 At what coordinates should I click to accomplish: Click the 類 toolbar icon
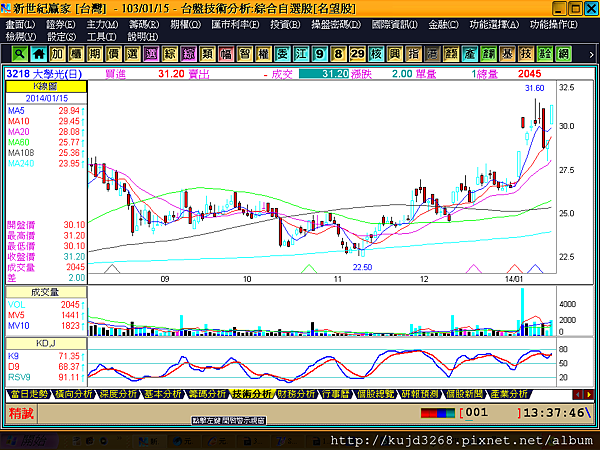(207, 54)
